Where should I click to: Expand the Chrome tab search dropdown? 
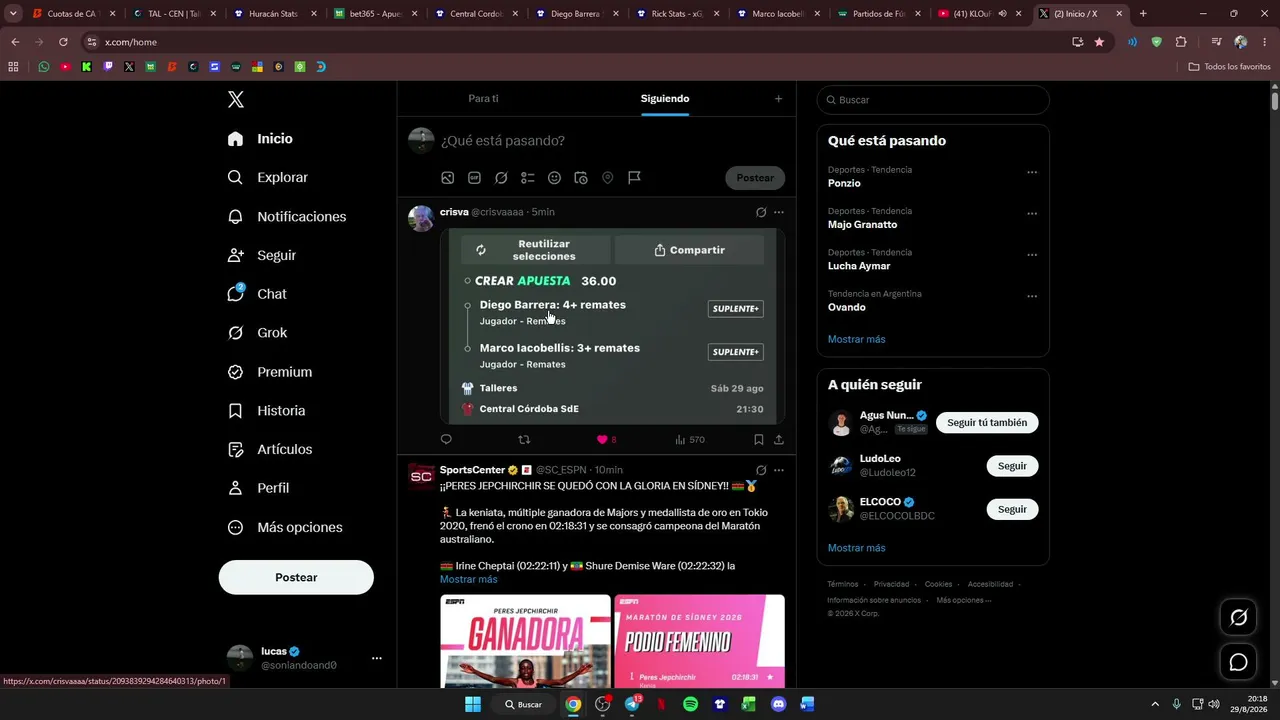pos(14,14)
